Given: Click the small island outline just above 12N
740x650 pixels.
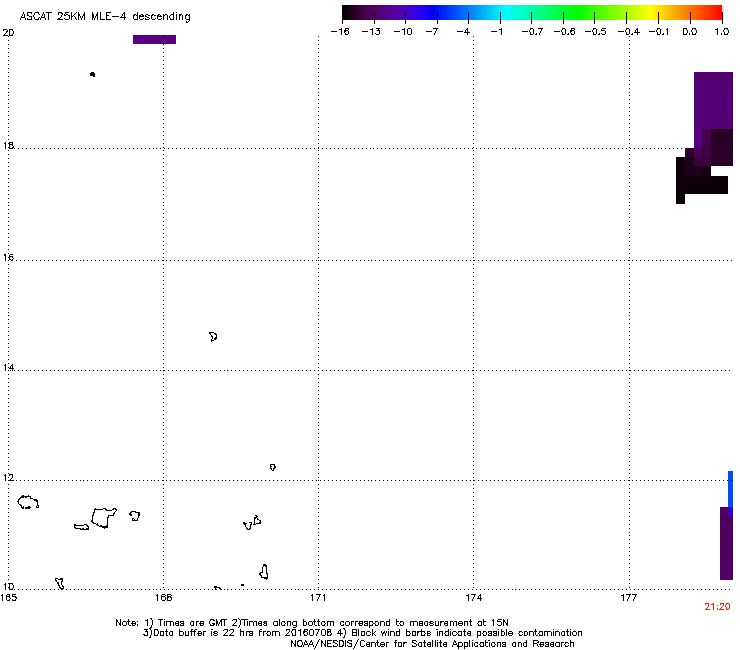Looking at the screenshot, I should coord(273,467).
